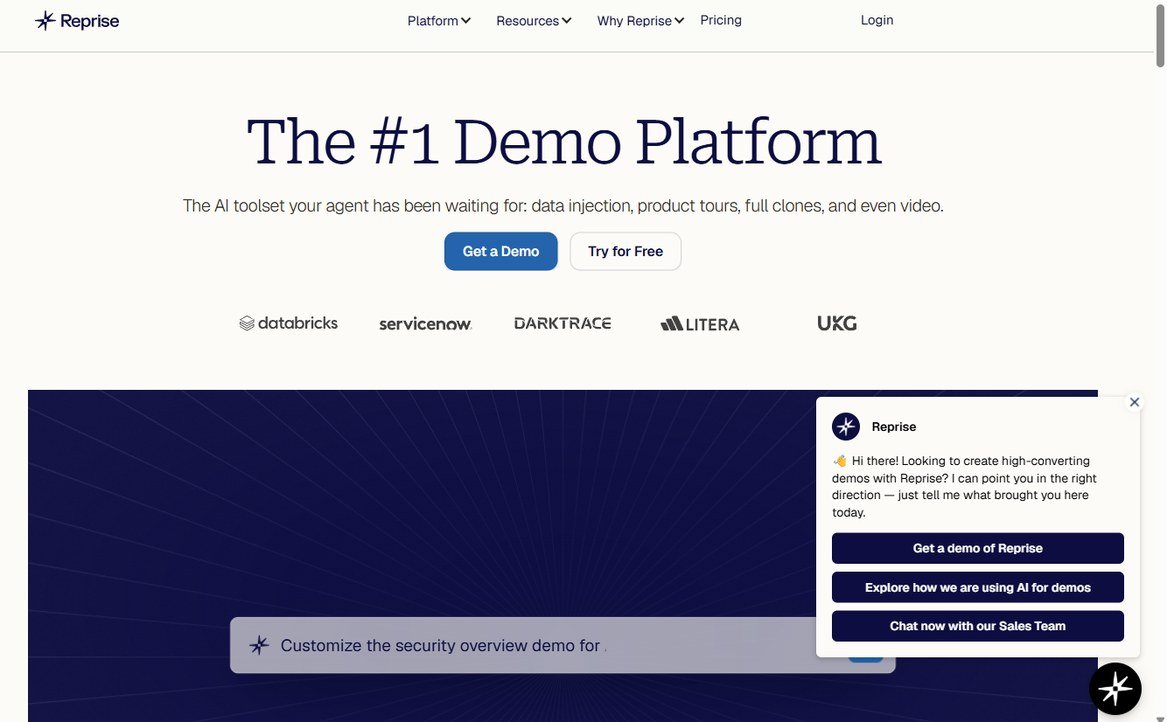Click the page vertical scrollbar thumb
Image resolution: width=1167 pixels, height=722 pixels.
pyautogui.click(x=1160, y=34)
